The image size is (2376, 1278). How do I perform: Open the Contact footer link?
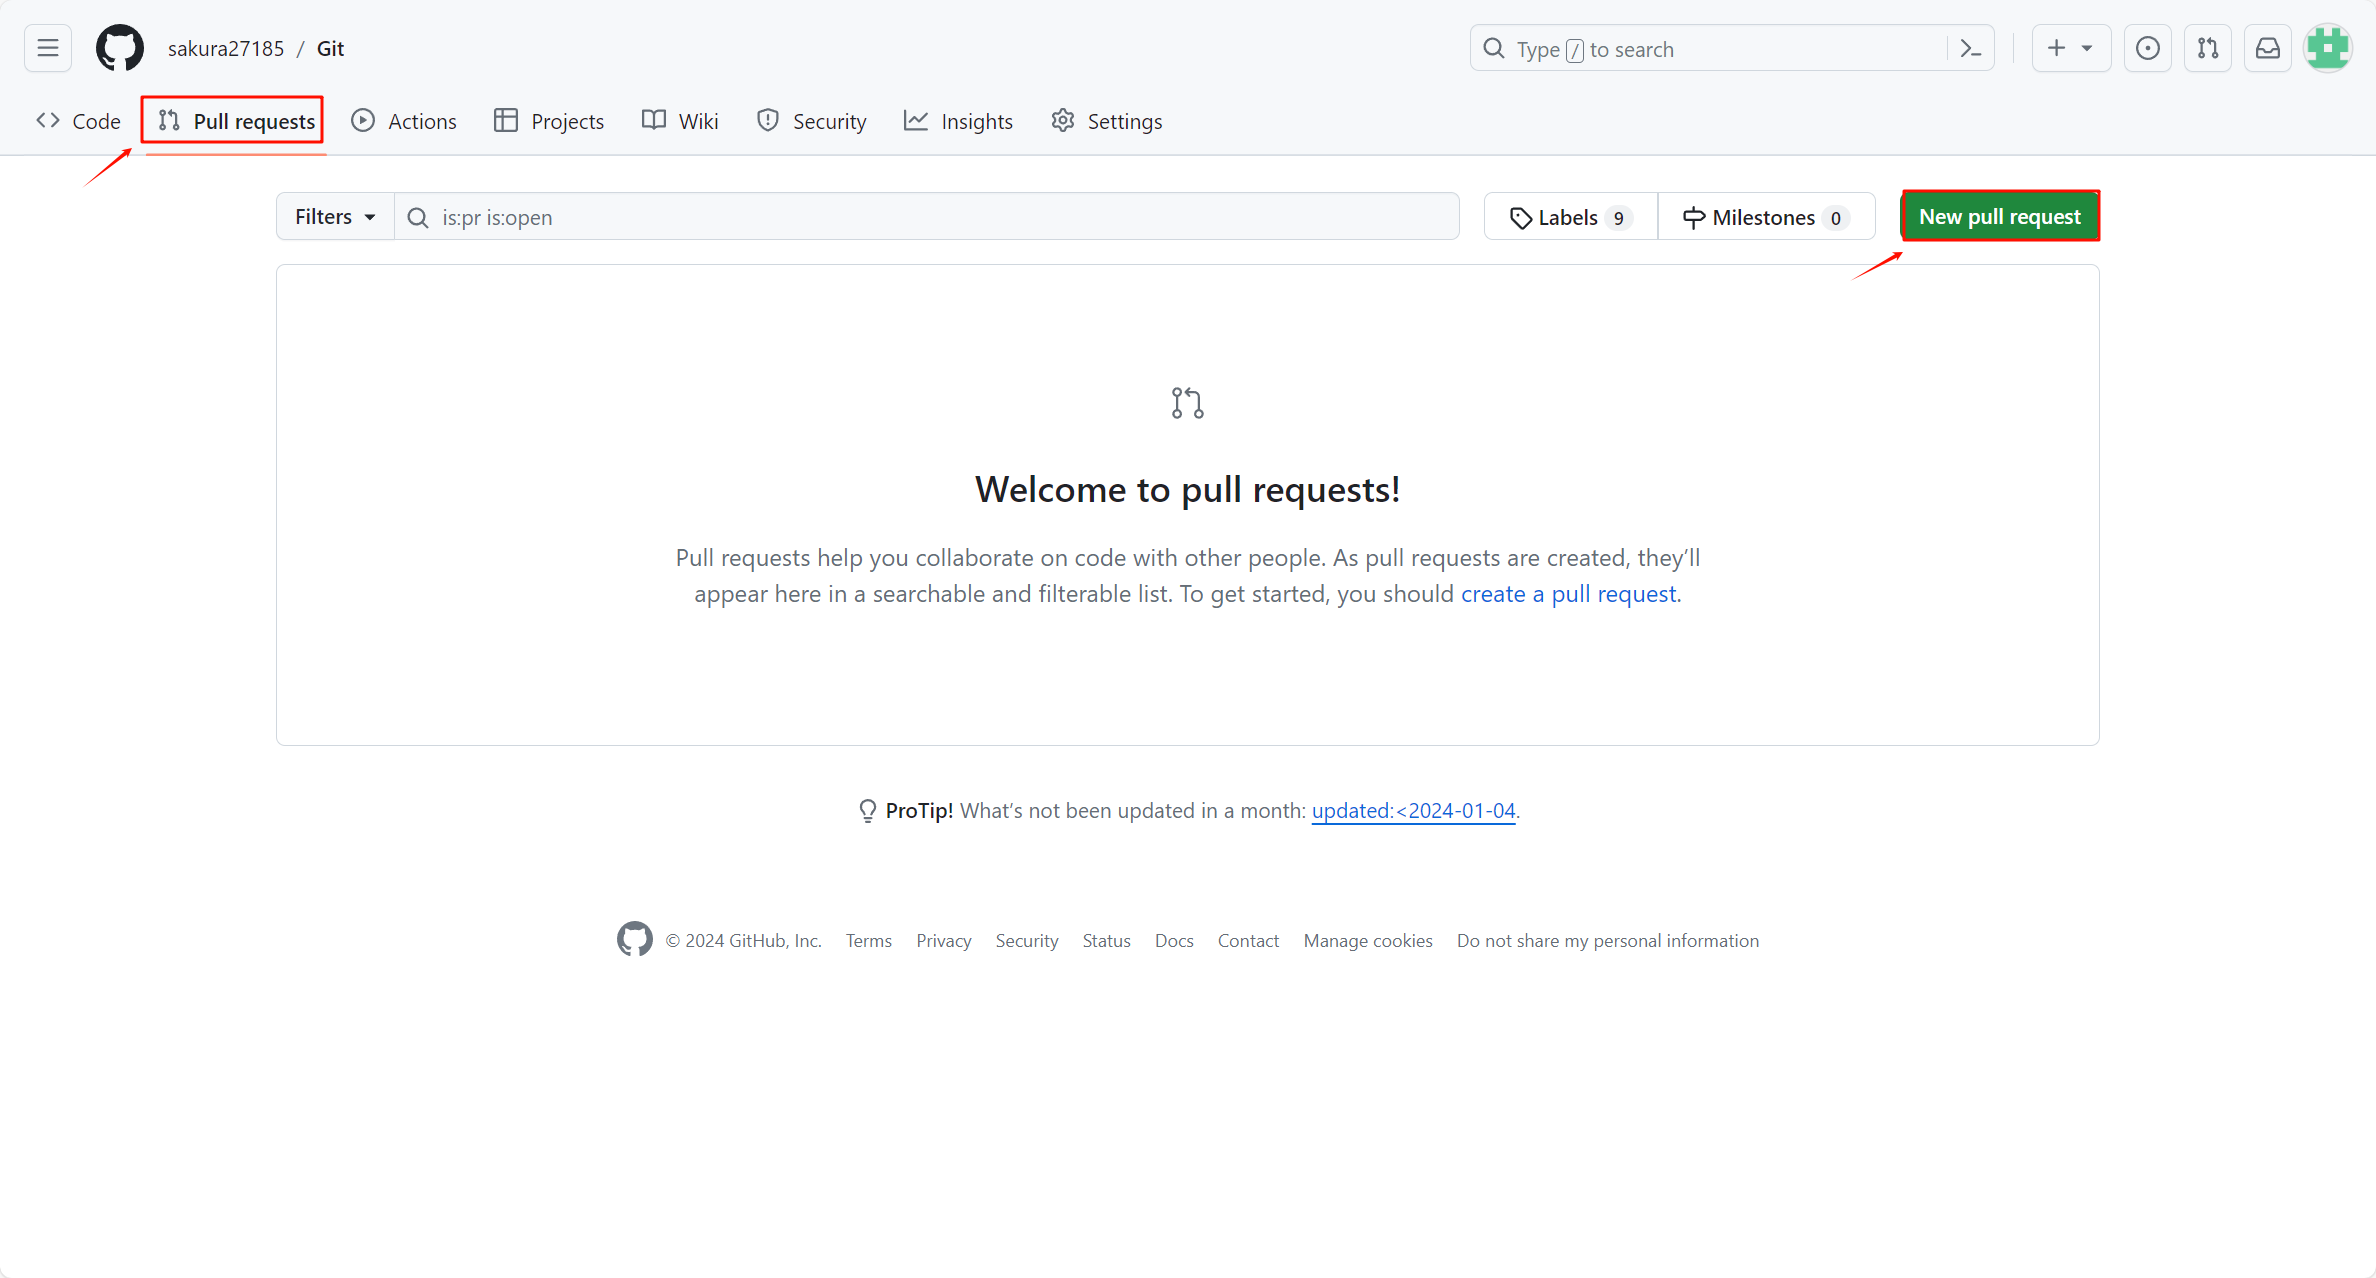[x=1248, y=941]
